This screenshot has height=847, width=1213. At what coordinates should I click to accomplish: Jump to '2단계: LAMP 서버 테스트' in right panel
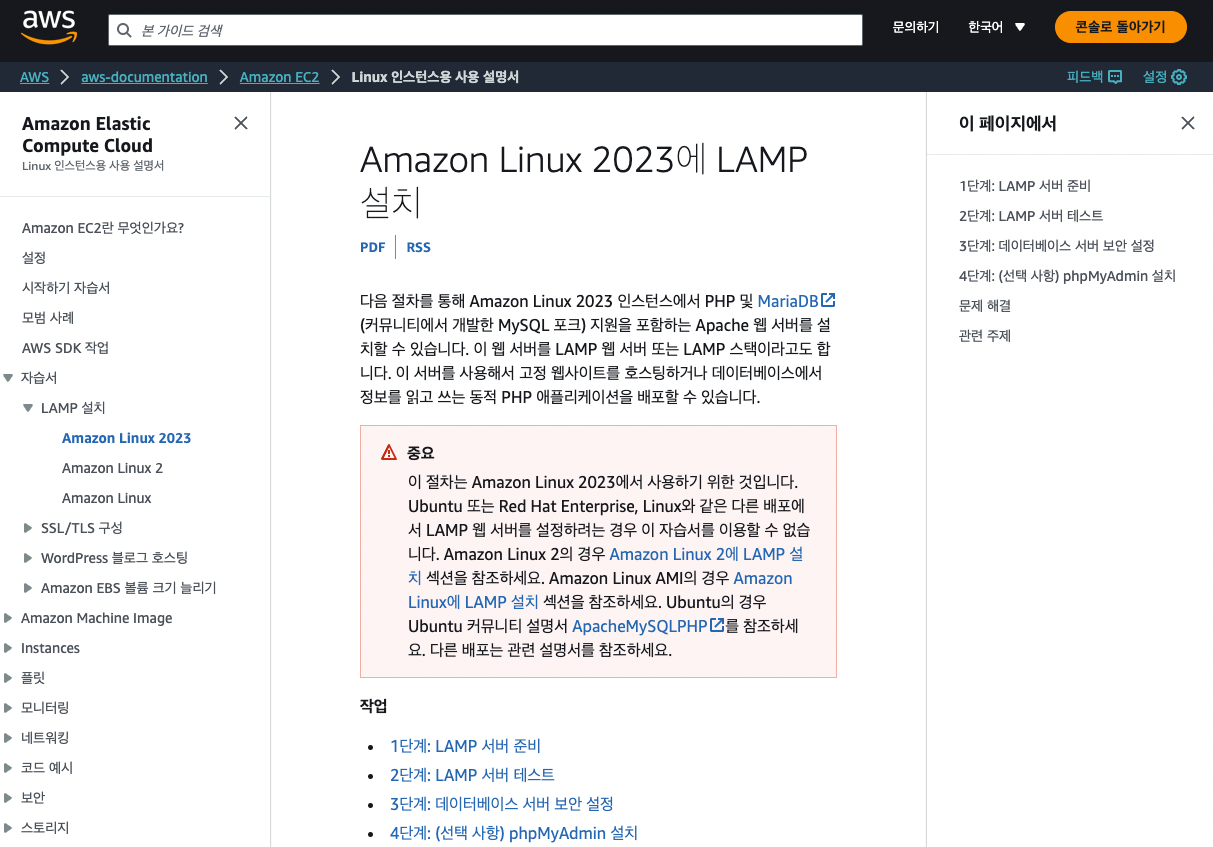[x=1031, y=216]
